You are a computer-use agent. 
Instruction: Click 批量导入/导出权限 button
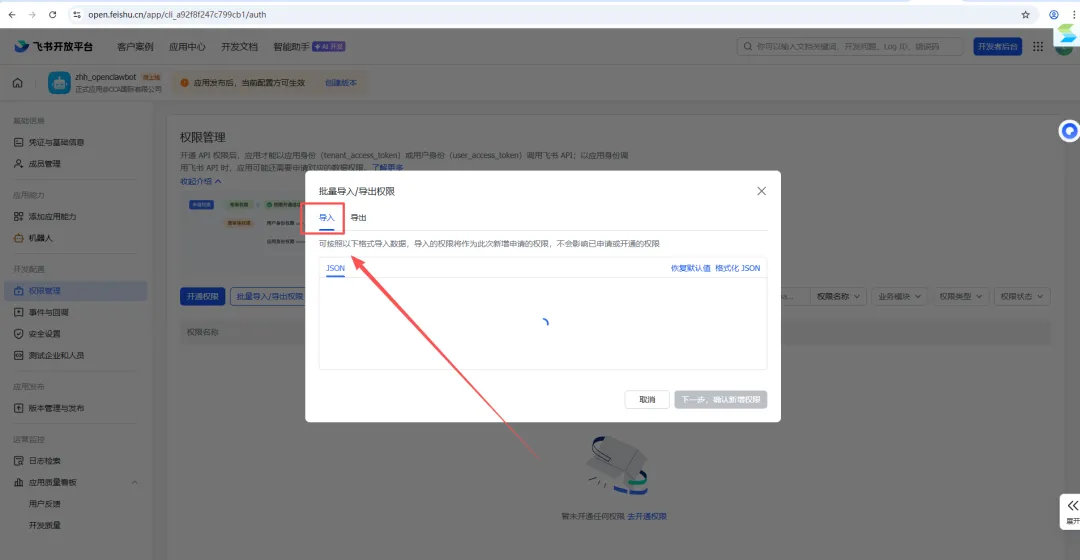pyautogui.click(x=269, y=297)
